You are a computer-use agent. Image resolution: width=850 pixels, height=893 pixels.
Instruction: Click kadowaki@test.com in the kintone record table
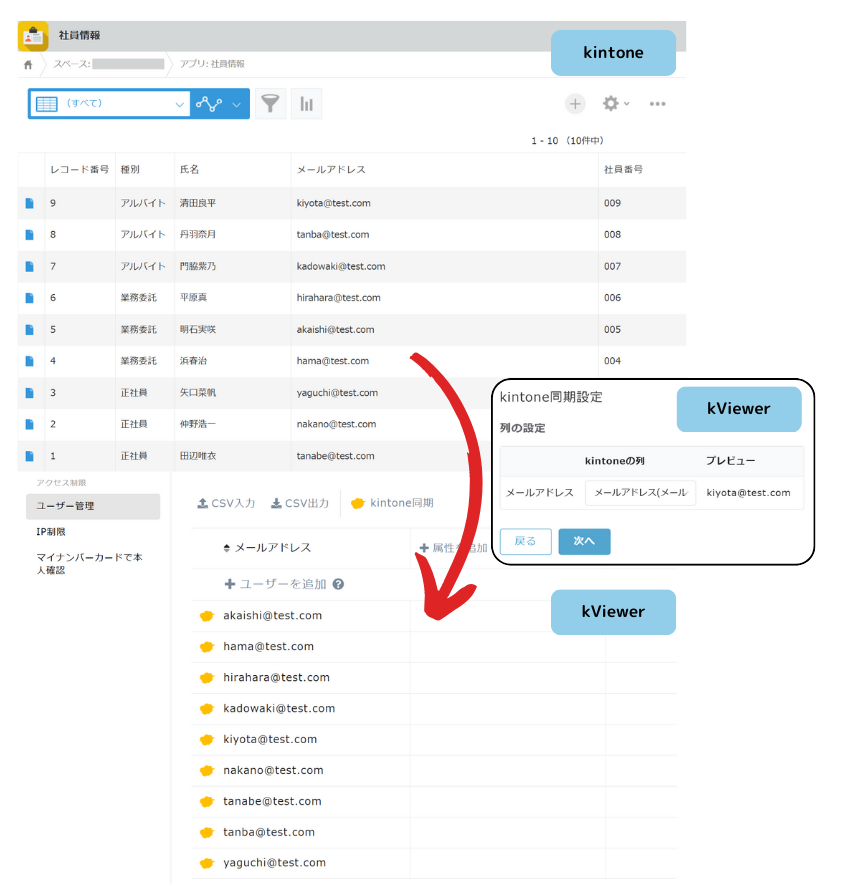click(x=341, y=267)
